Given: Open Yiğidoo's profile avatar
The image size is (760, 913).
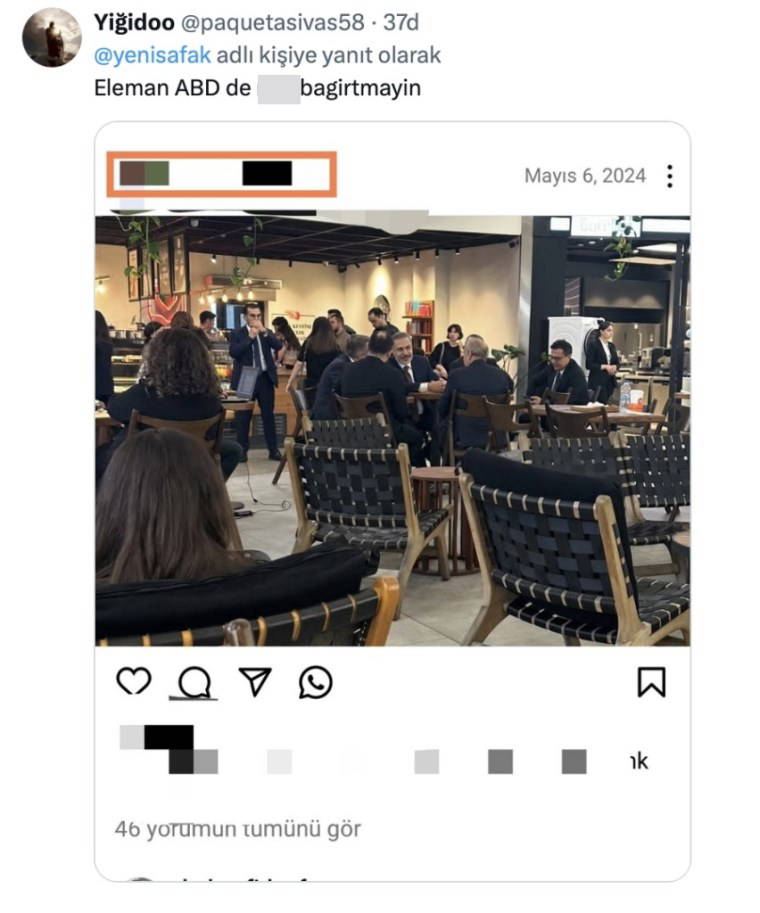Looking at the screenshot, I should pos(51,37).
